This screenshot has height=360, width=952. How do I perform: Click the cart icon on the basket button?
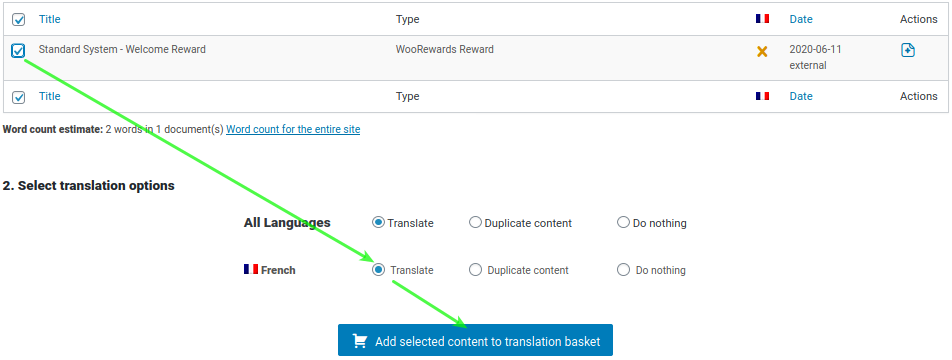coord(359,341)
